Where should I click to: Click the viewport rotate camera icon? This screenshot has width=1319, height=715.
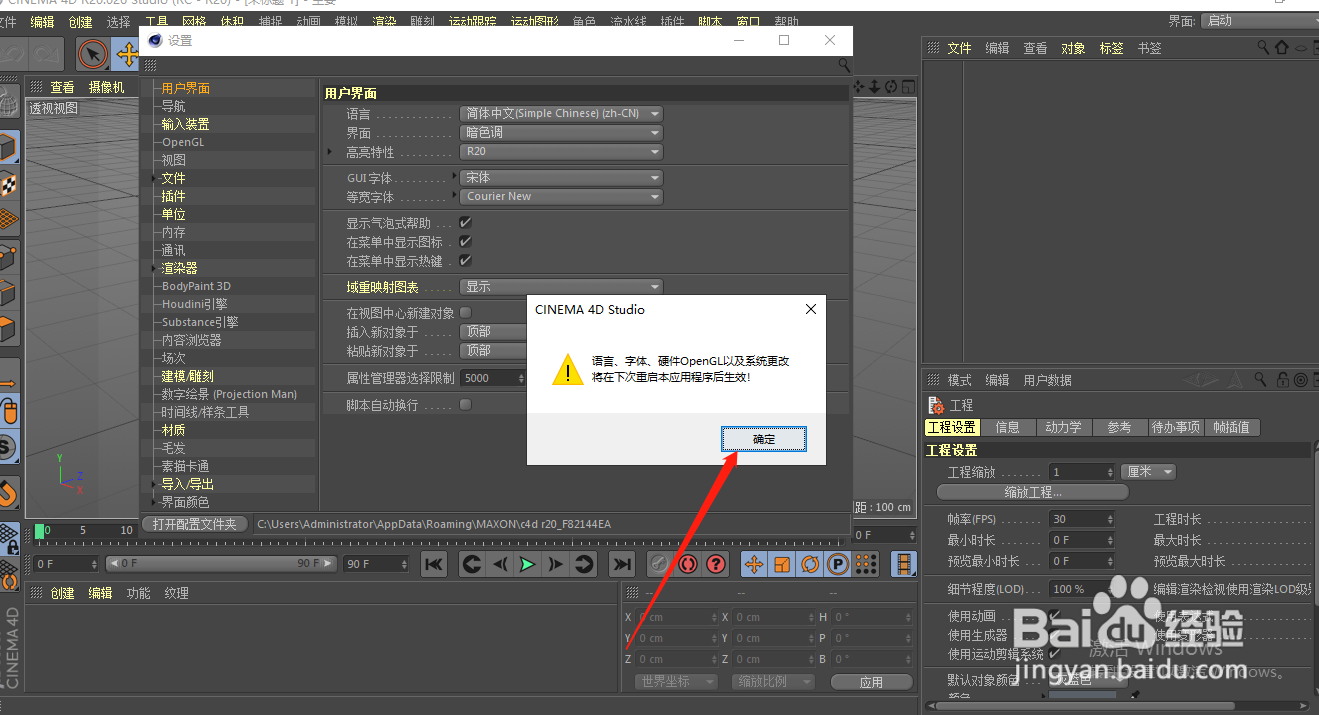[x=890, y=87]
